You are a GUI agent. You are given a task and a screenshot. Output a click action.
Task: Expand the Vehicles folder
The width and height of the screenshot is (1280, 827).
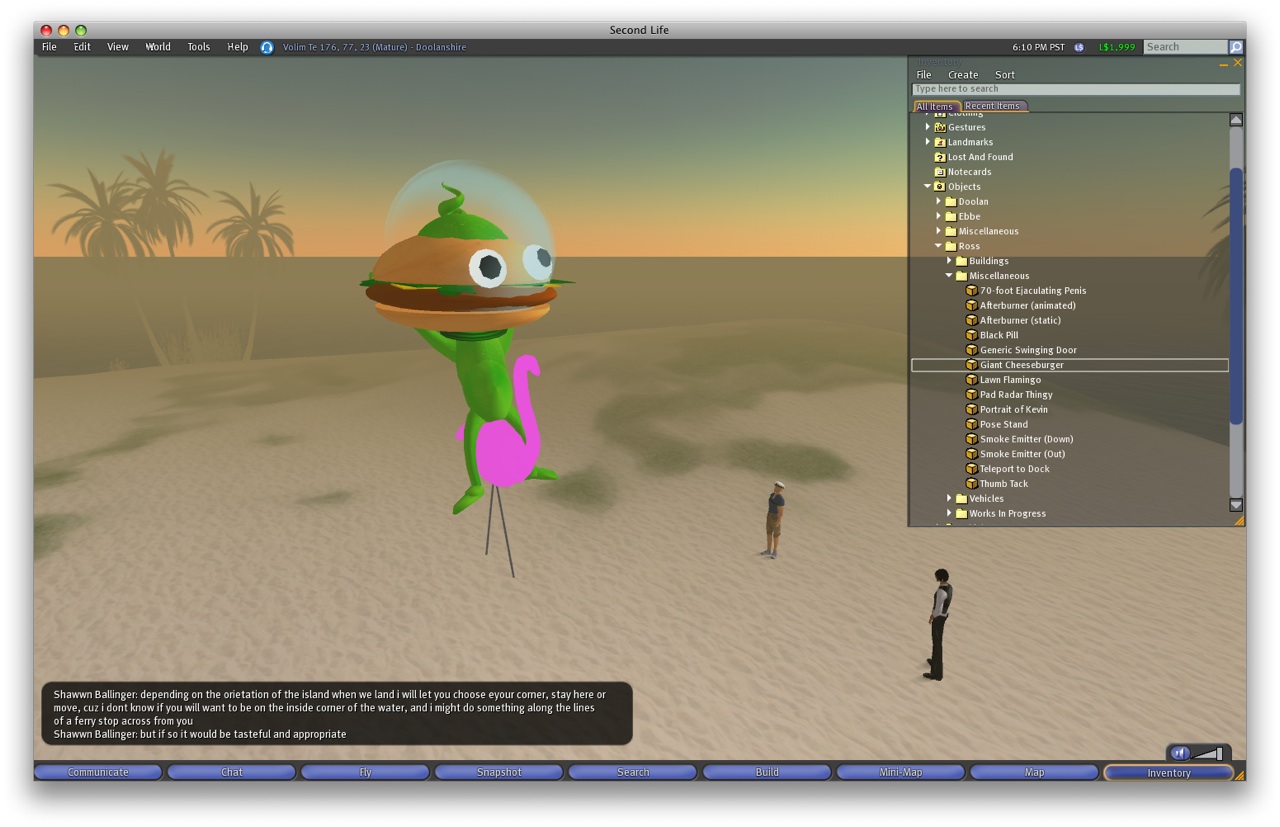(949, 498)
